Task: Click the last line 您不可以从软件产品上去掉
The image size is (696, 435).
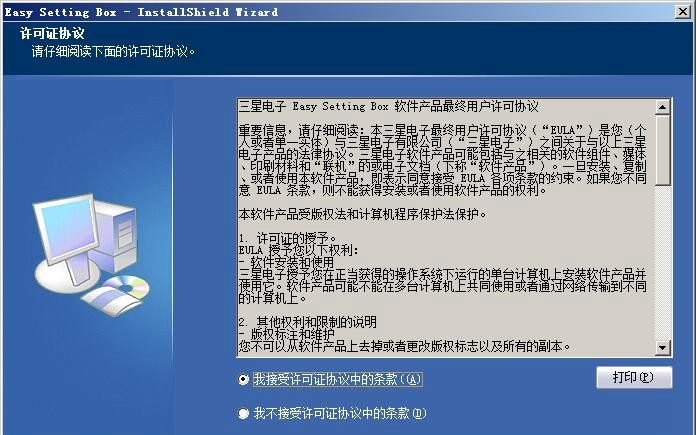Action: coord(405,346)
